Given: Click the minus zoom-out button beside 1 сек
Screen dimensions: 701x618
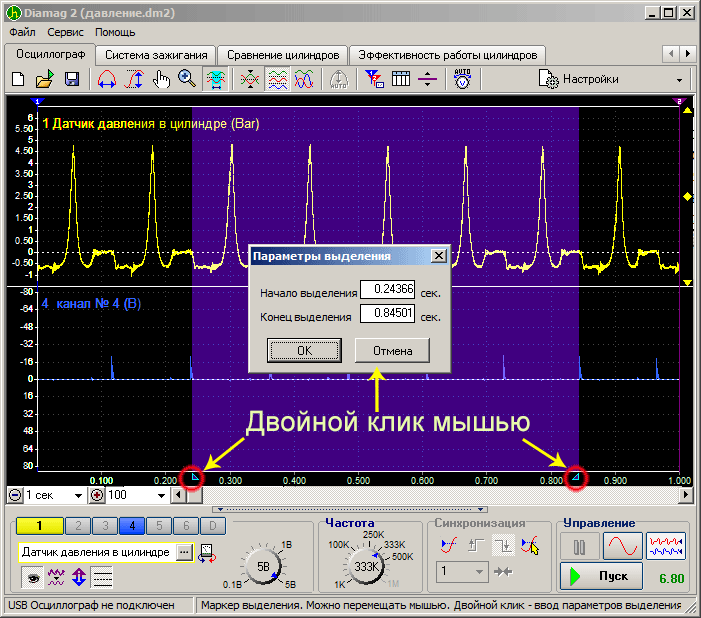Looking at the screenshot, I should pyautogui.click(x=15, y=495).
